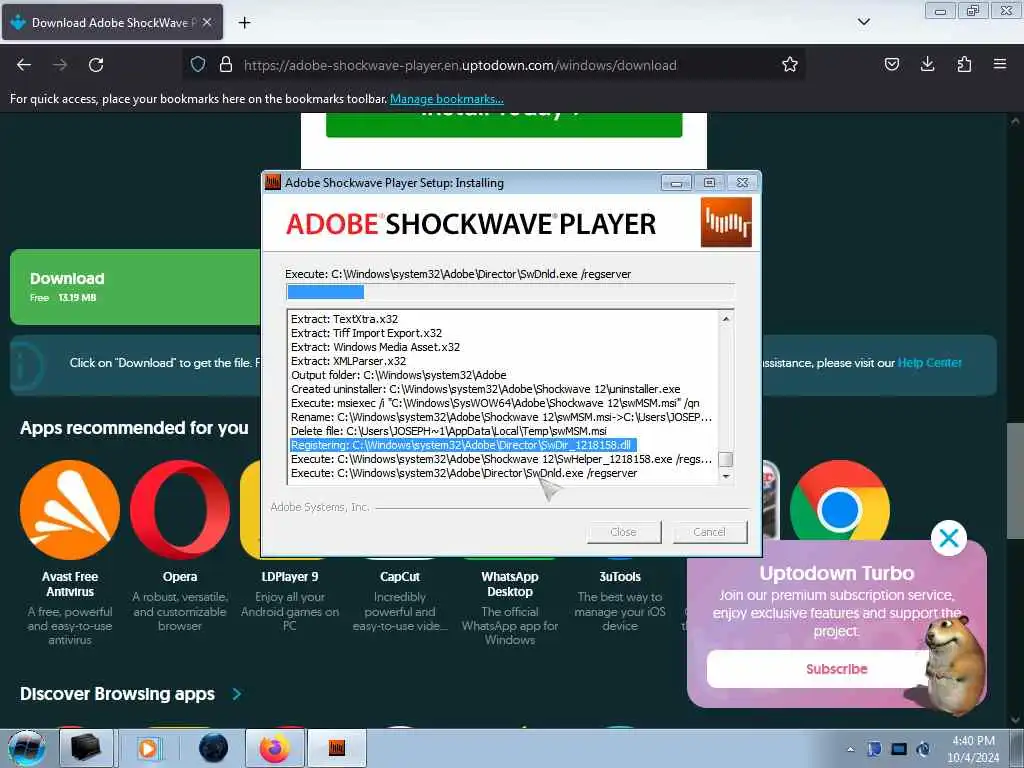Select log line Output folder system32\Adobe

pos(398,375)
